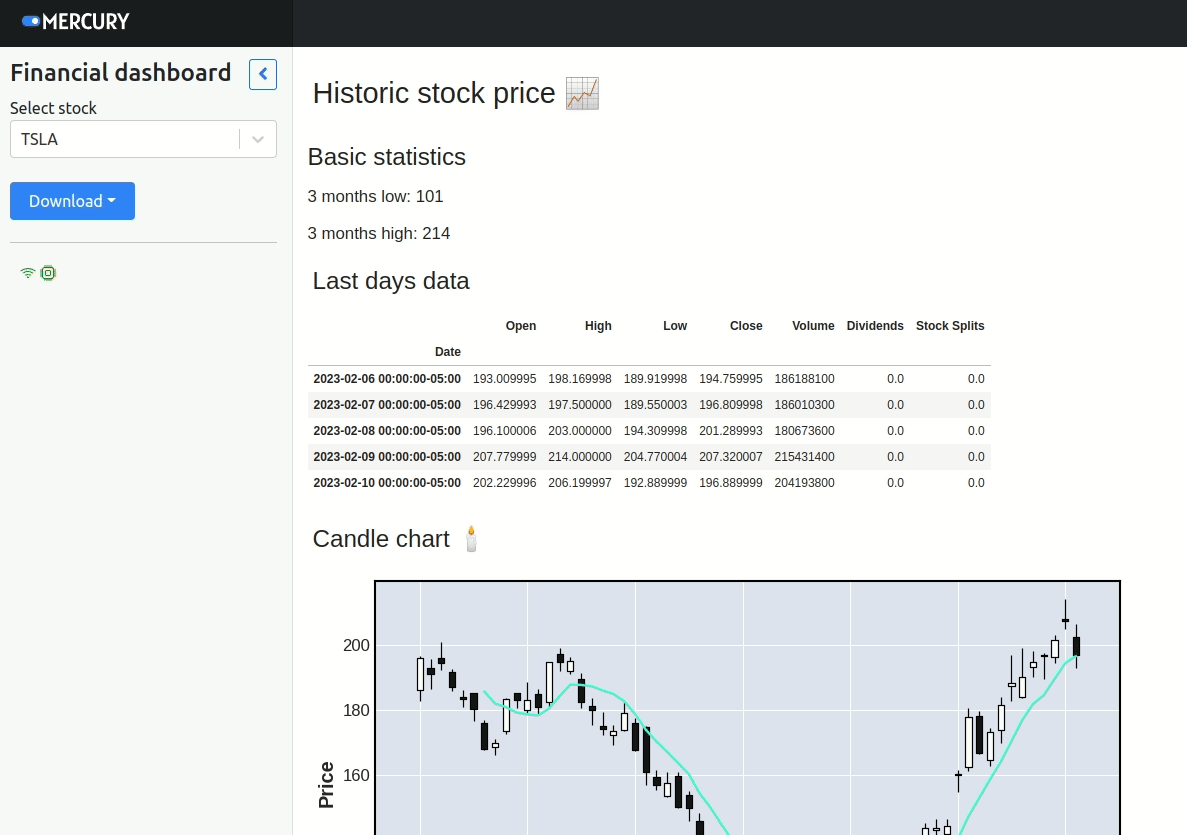Collapse the sidebar with the blue chevron
This screenshot has width=1187, height=835.
[262, 74]
